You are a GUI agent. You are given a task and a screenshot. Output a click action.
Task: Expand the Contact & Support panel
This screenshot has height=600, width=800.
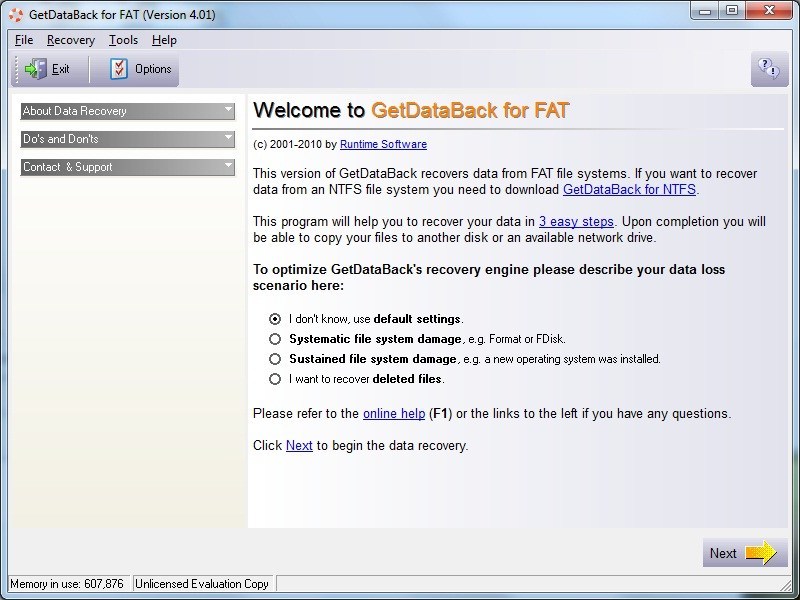click(127, 167)
